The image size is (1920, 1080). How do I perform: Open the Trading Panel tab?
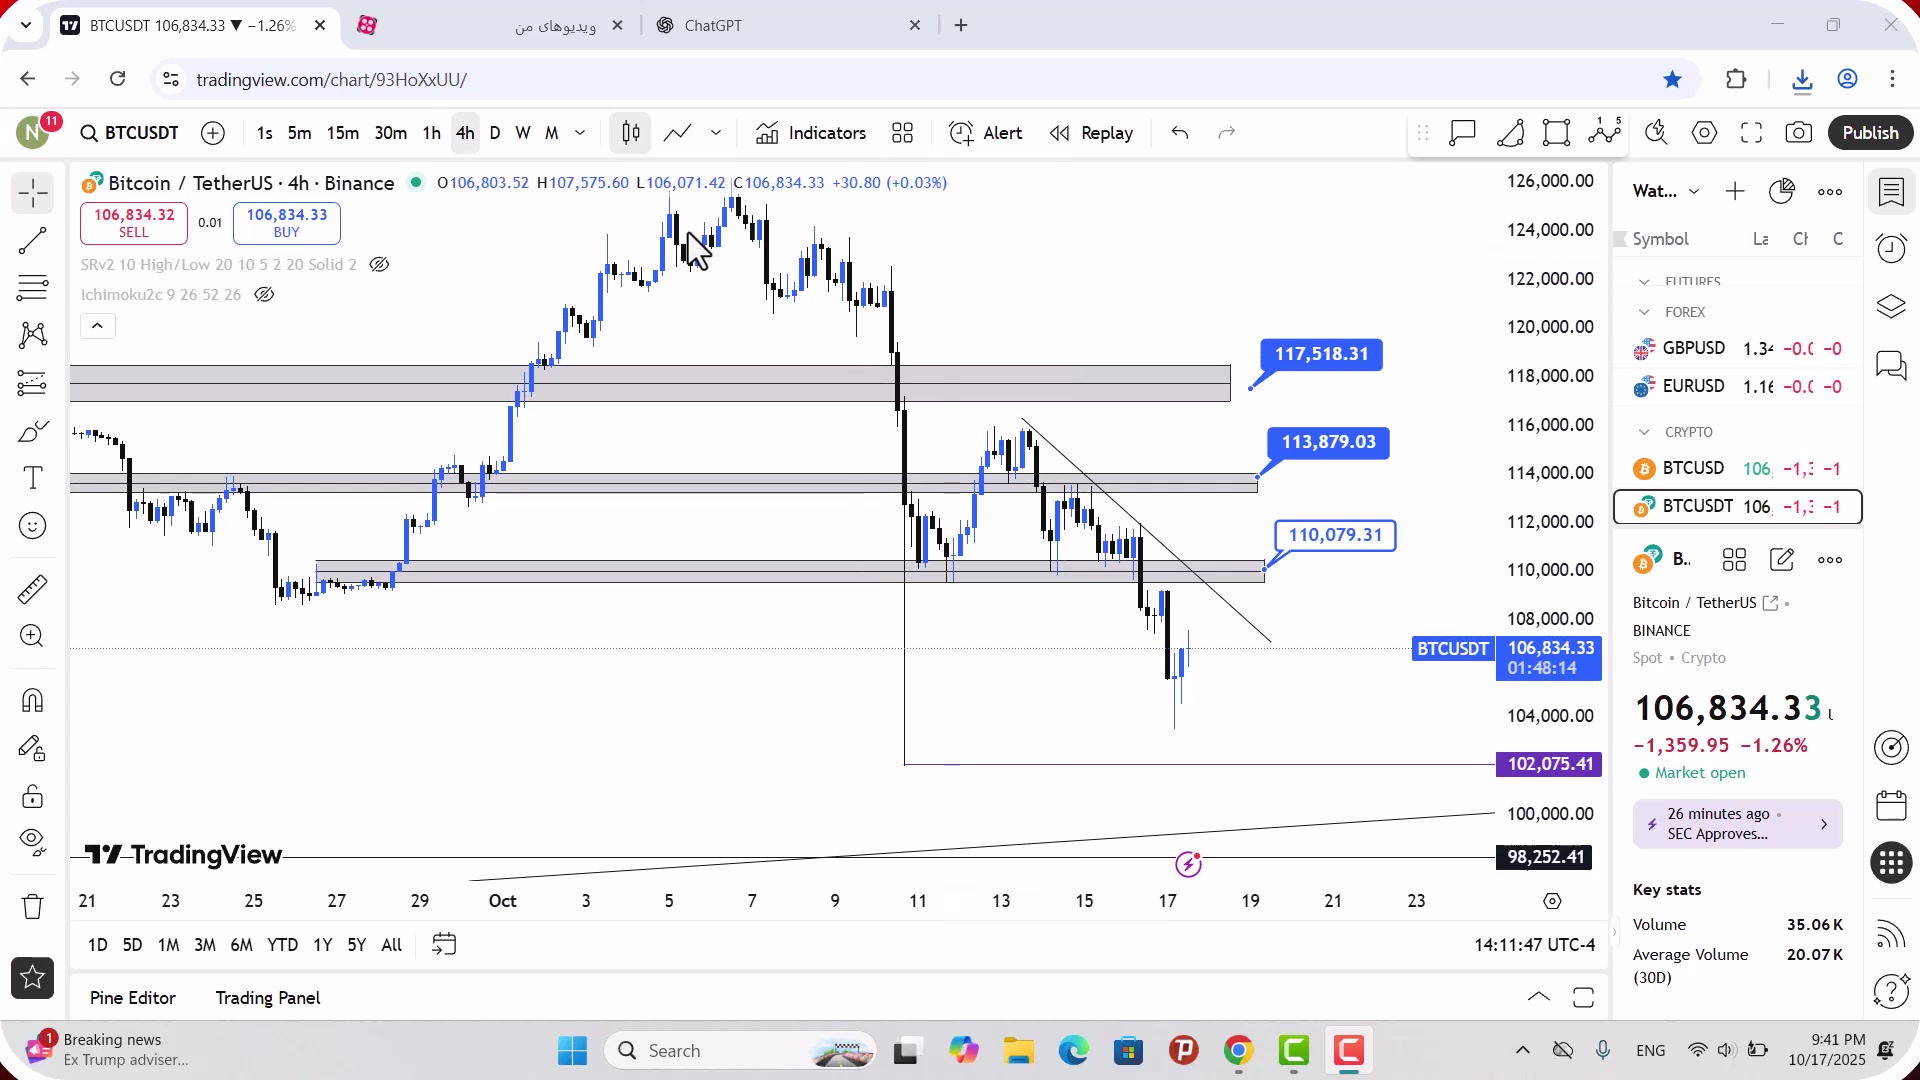point(268,998)
